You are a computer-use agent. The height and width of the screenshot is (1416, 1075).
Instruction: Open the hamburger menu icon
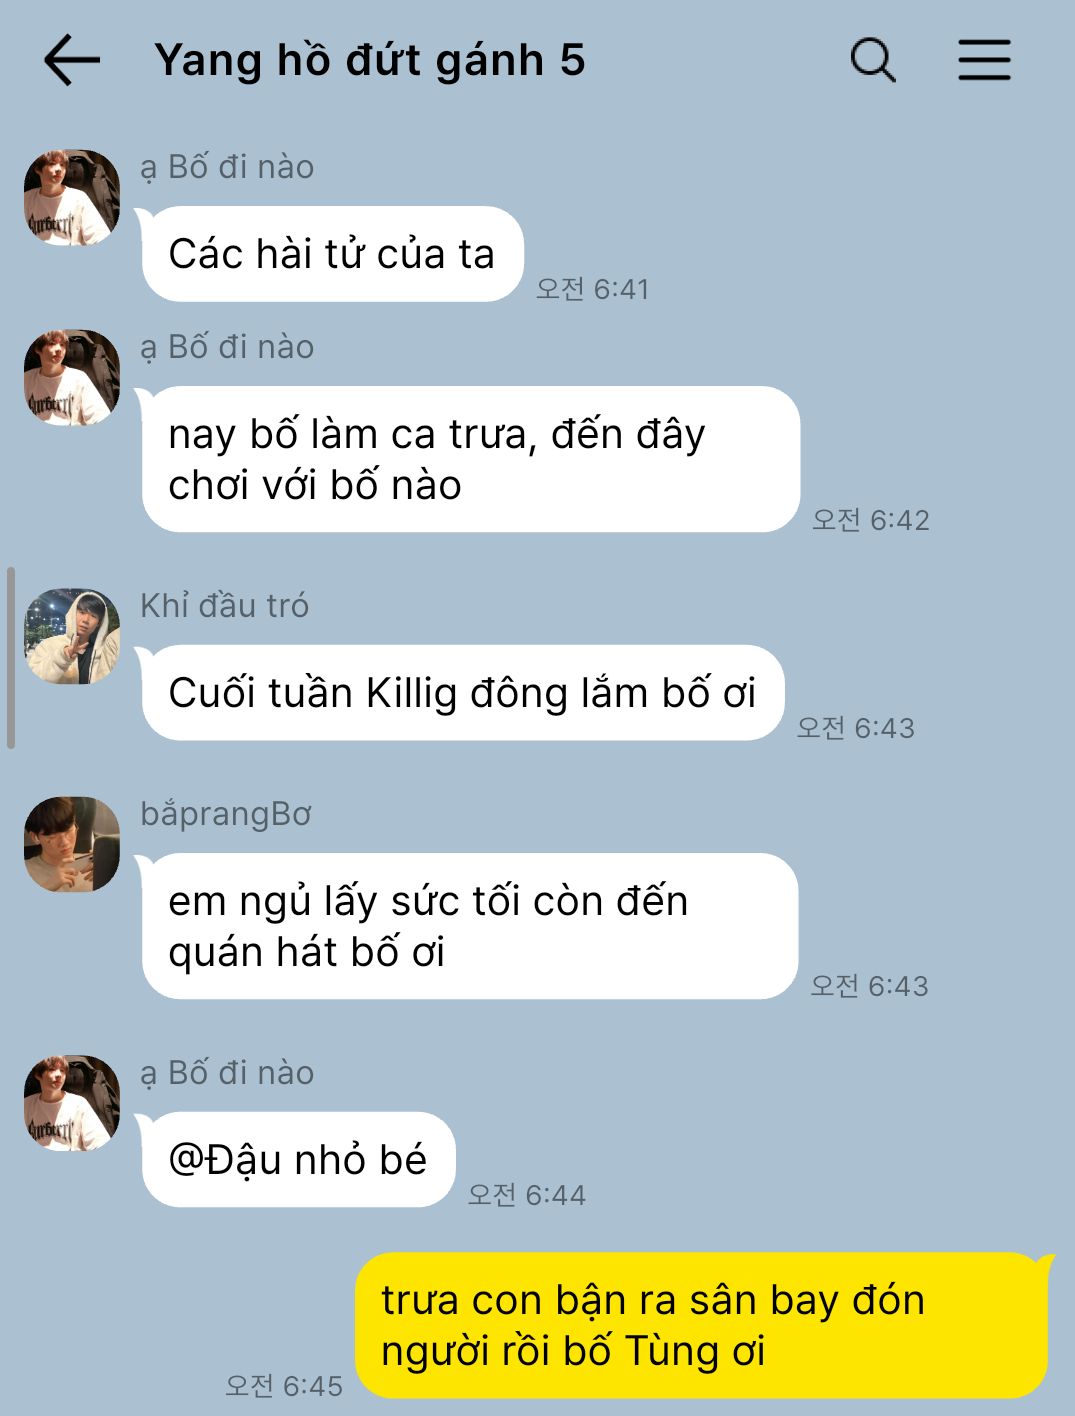984,60
